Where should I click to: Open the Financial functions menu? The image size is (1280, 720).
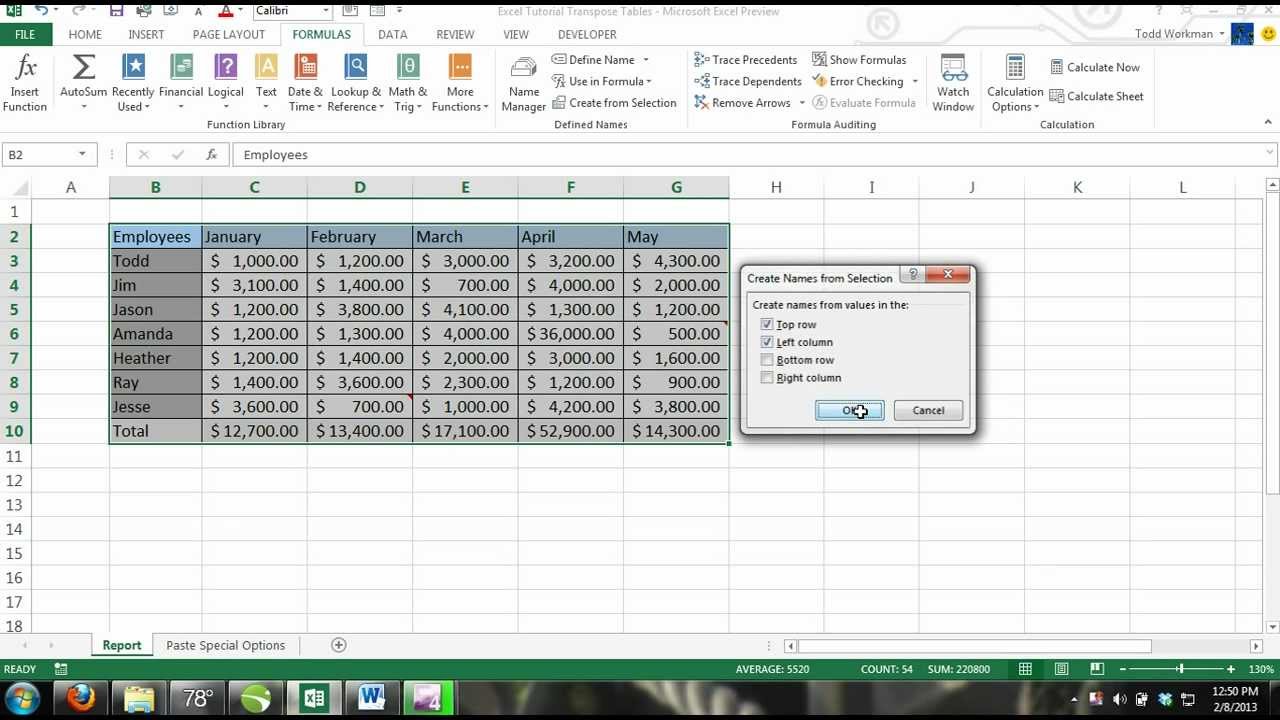pos(181,83)
